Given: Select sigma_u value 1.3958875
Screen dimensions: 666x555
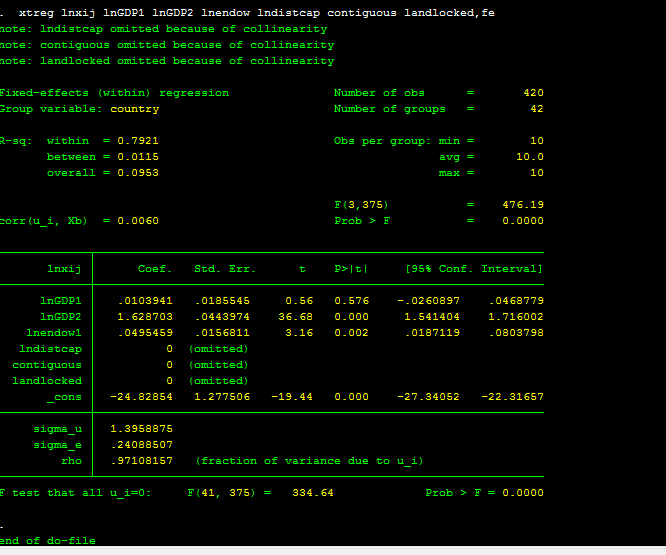Looking at the screenshot, I should [x=141, y=429].
